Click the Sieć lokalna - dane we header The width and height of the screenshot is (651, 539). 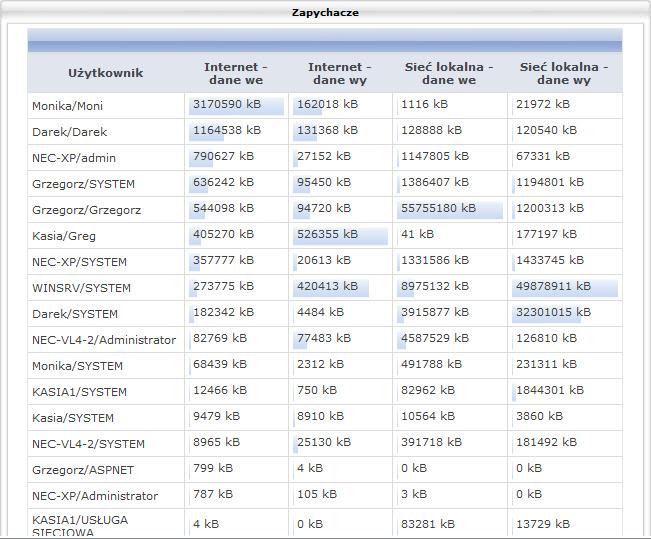[x=449, y=73]
